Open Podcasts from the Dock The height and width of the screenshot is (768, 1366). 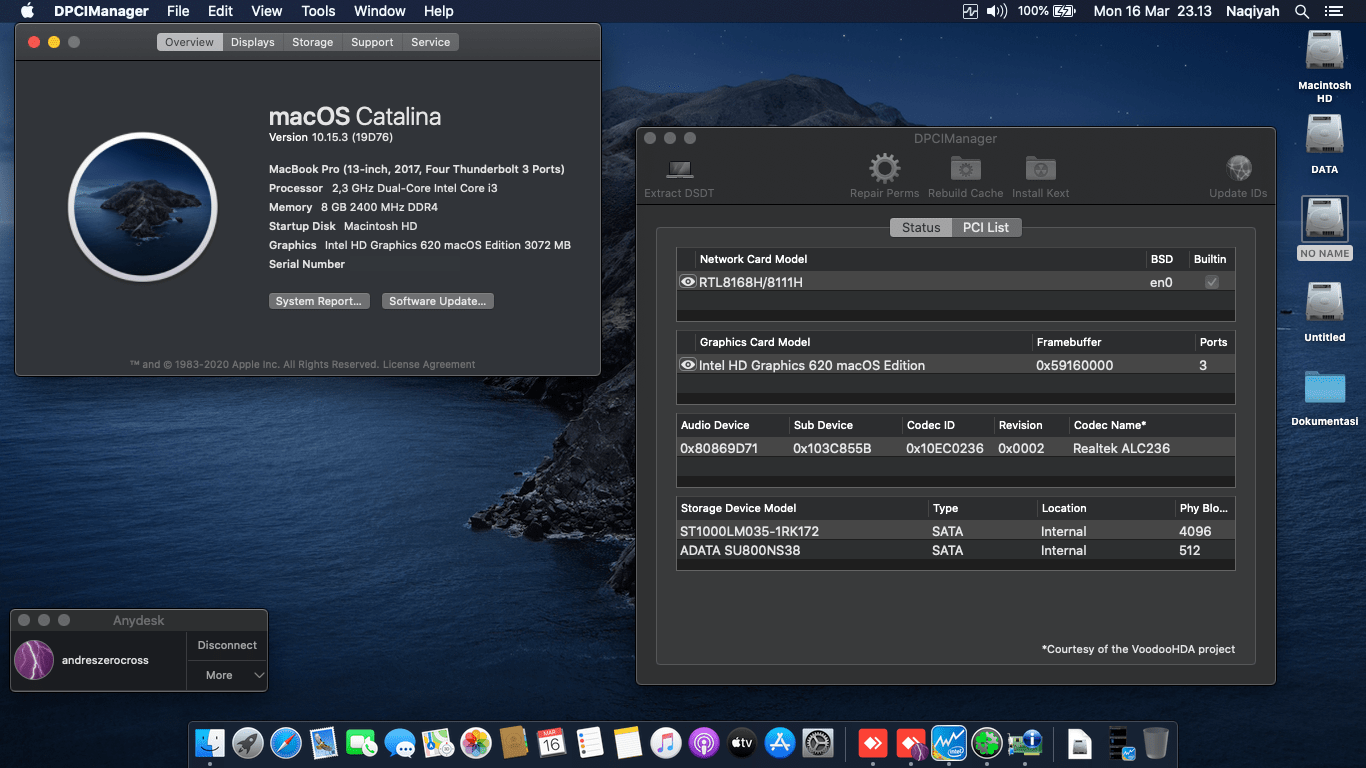(704, 742)
